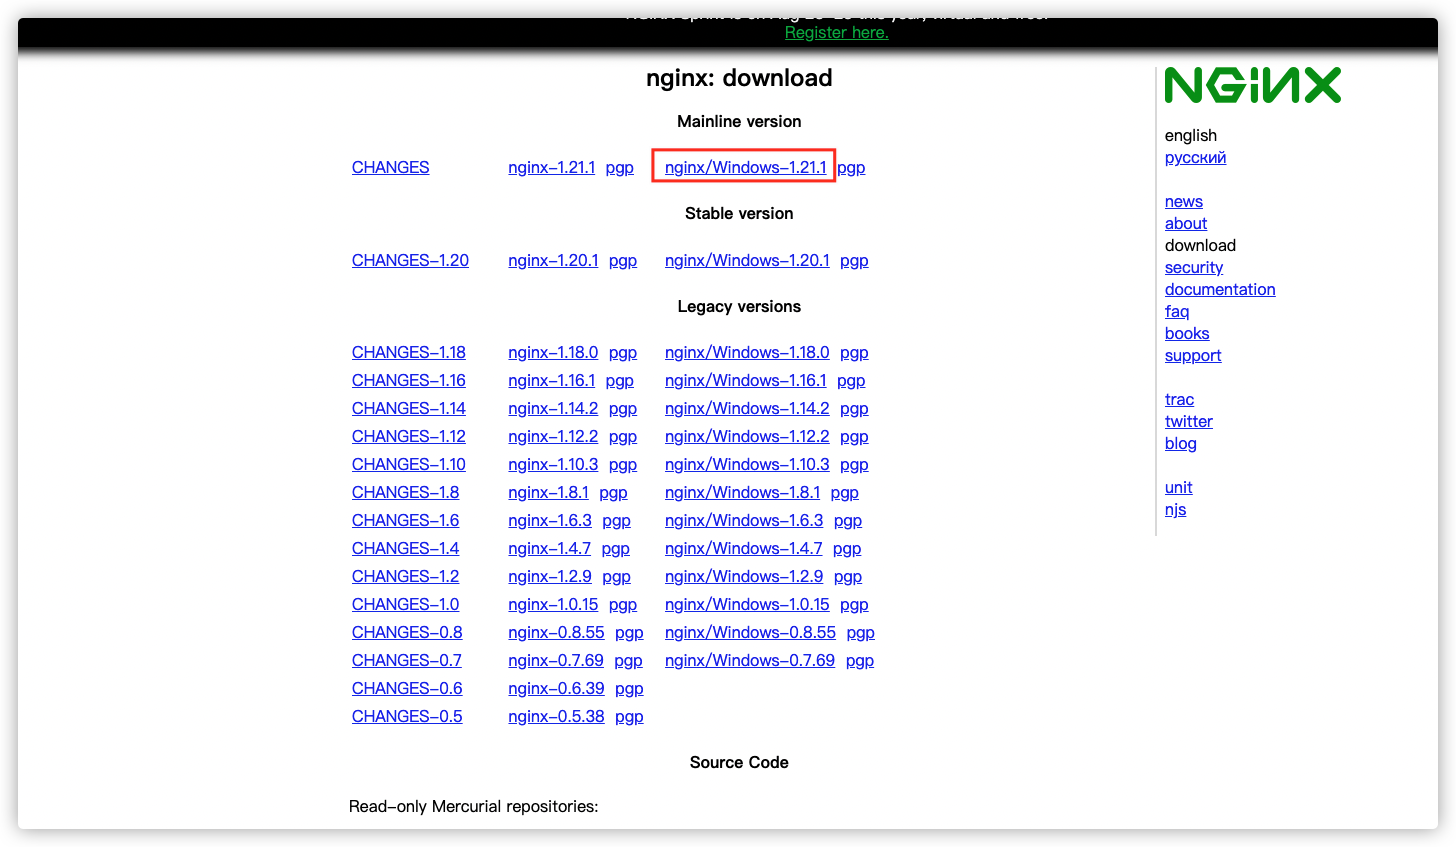Download nginx/Windows-0.8.55

750,633
